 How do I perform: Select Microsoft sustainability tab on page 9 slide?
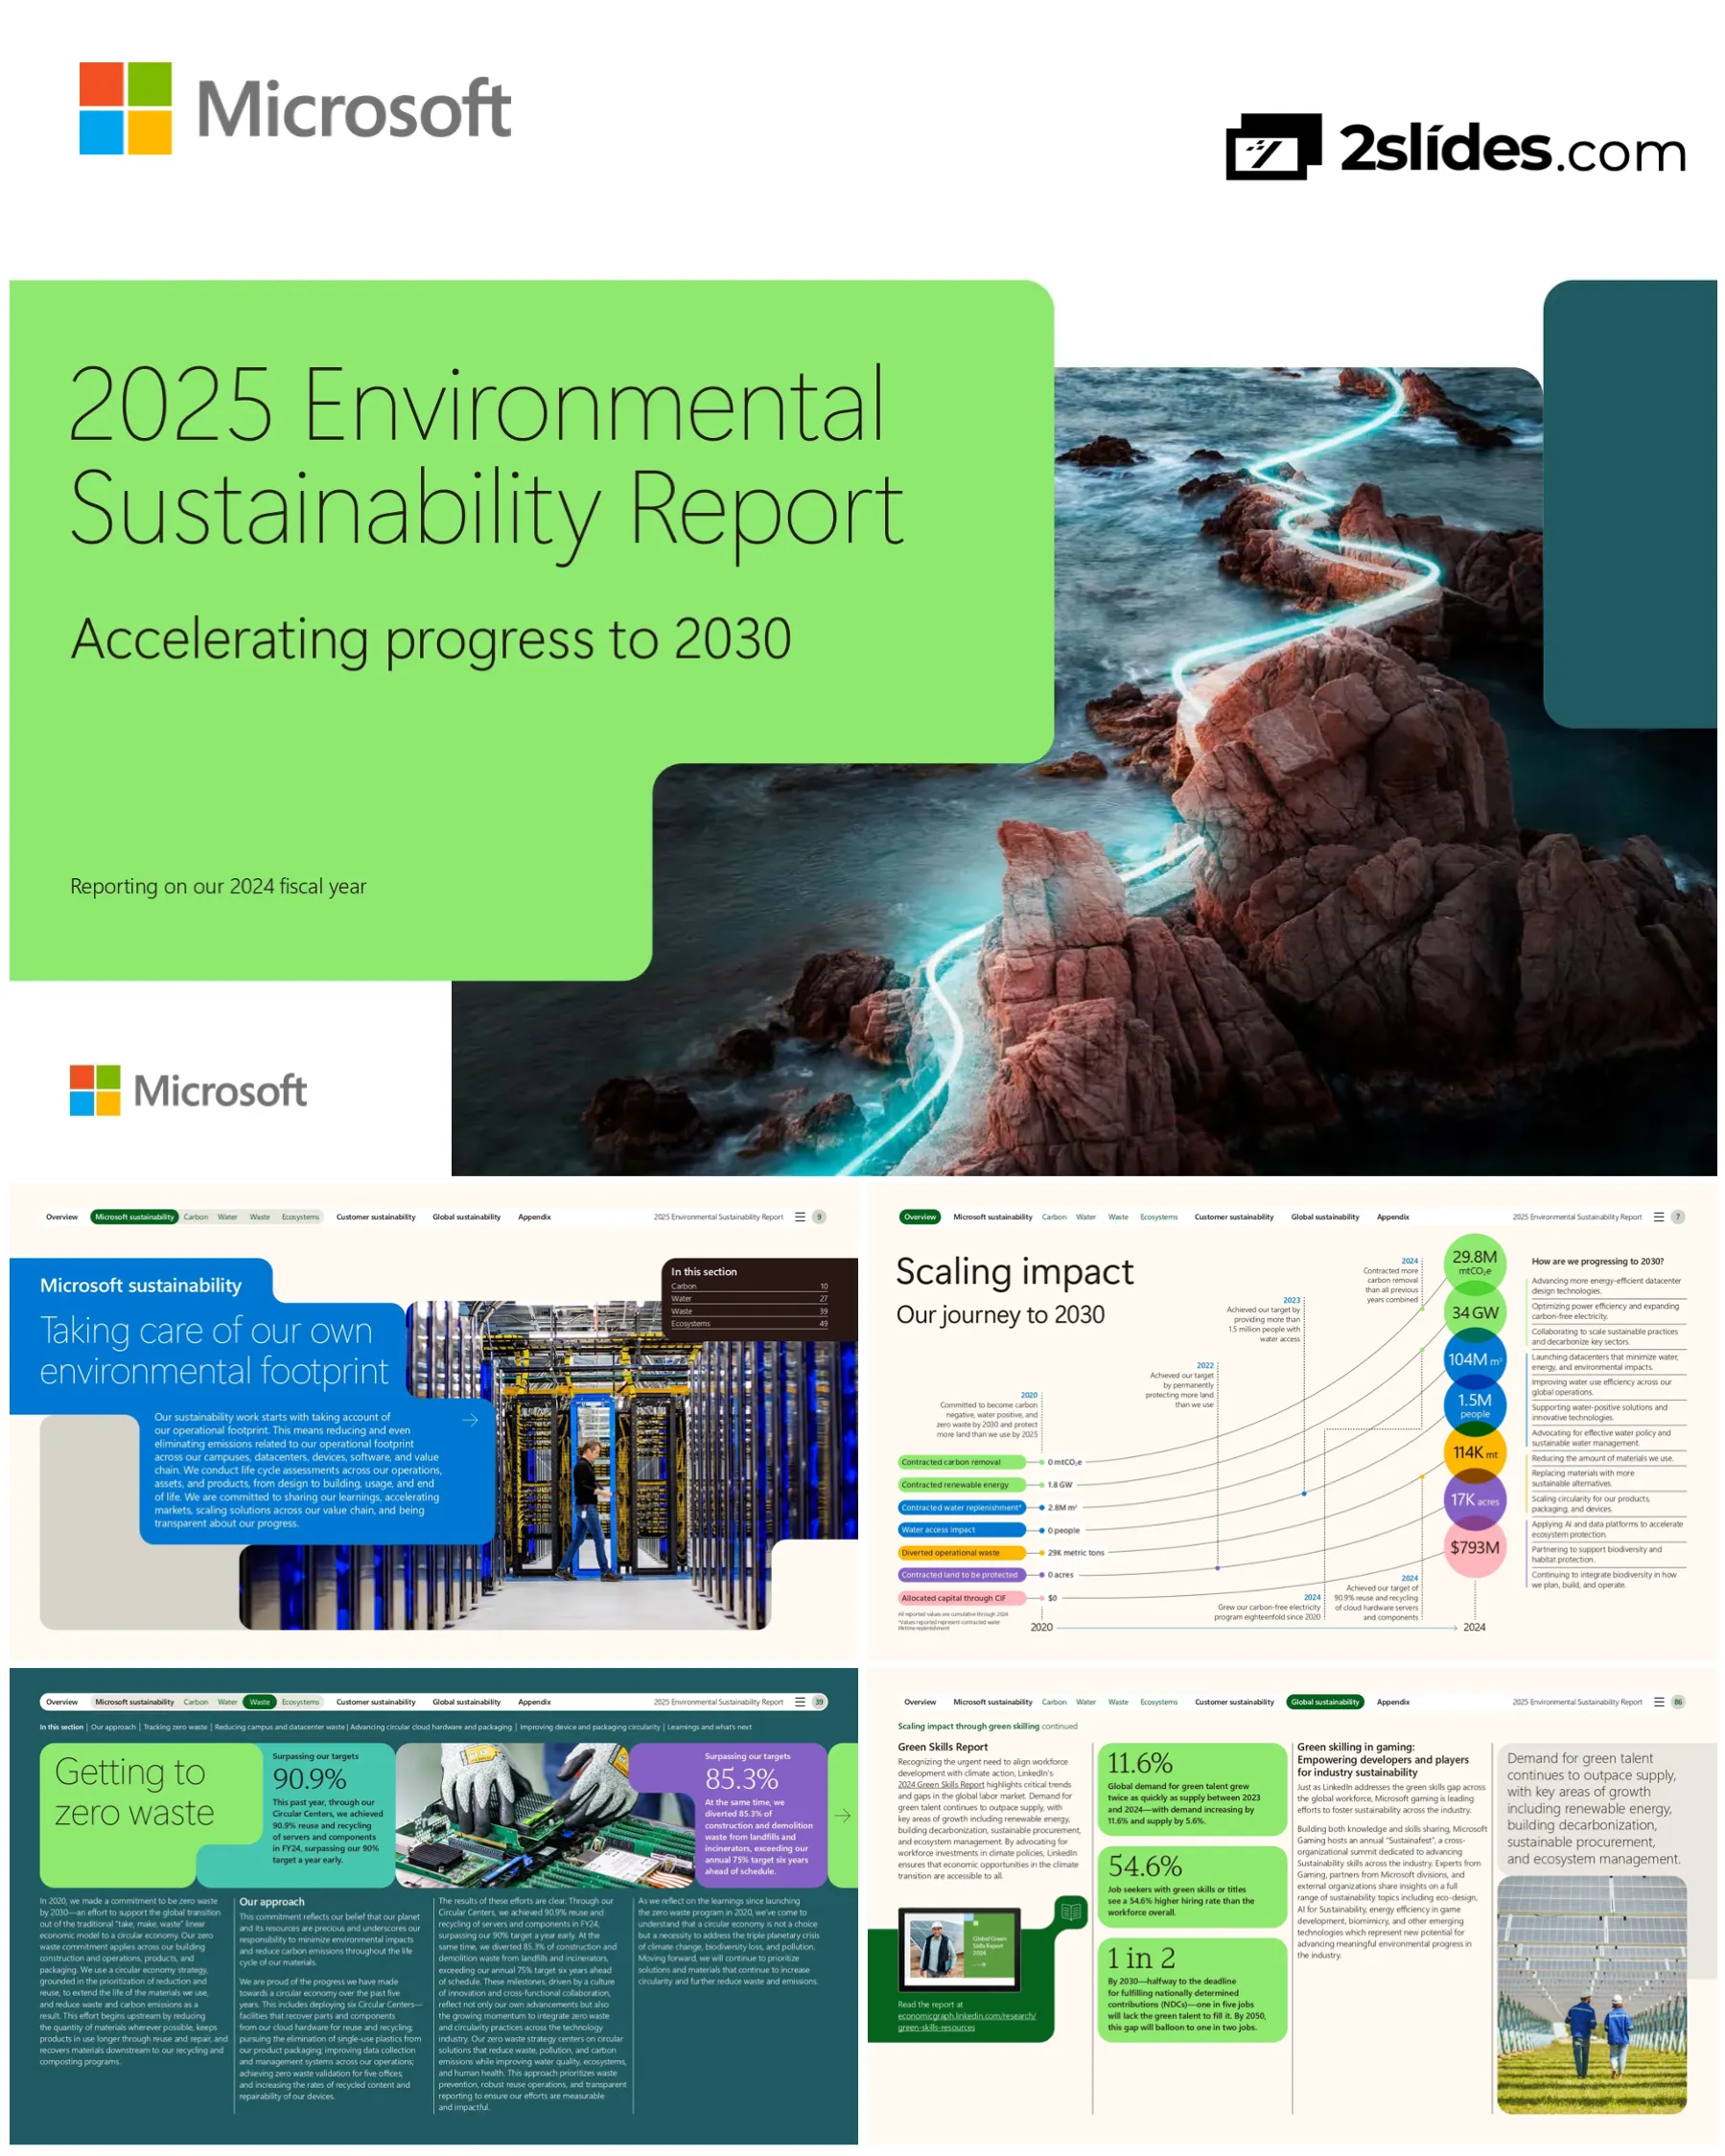134,1218
